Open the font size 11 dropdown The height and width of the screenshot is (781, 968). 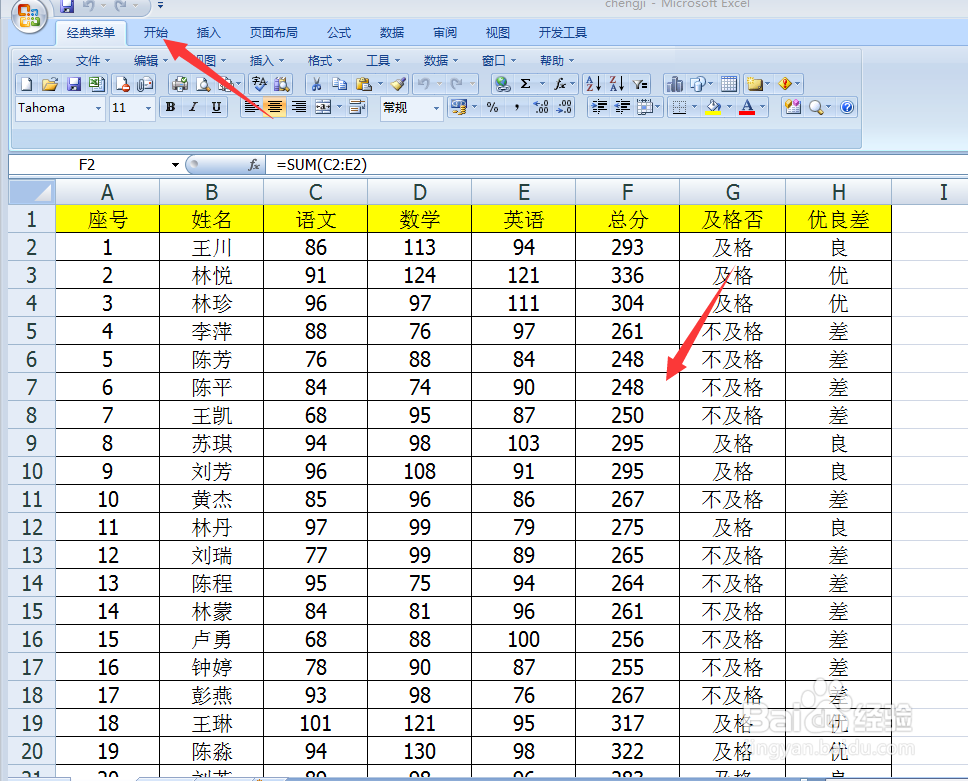coord(148,109)
